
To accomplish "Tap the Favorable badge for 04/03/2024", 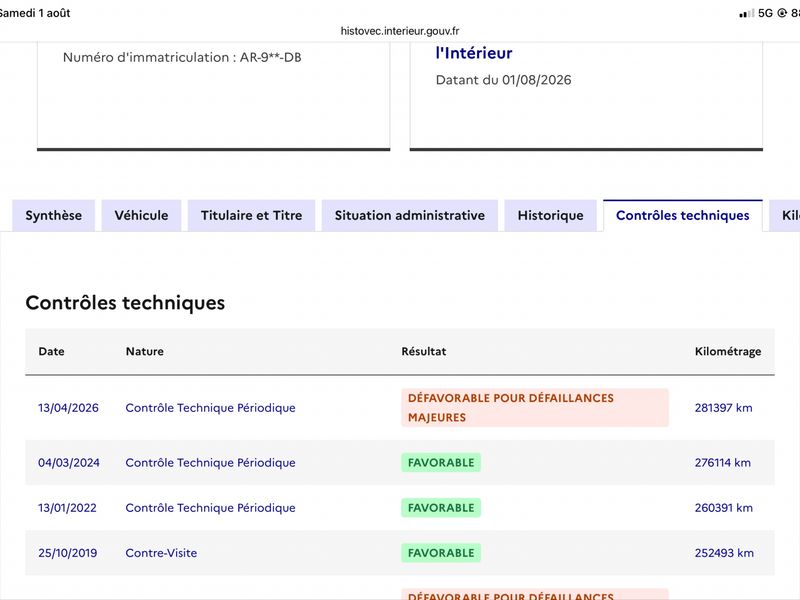I will click(x=441, y=463).
